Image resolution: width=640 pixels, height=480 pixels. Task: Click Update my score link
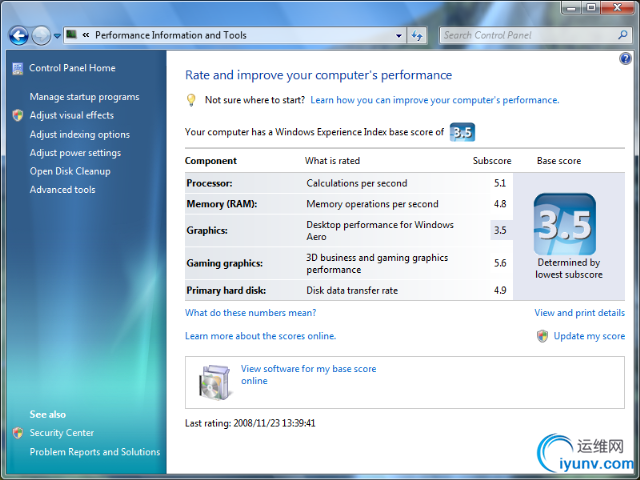pyautogui.click(x=589, y=336)
